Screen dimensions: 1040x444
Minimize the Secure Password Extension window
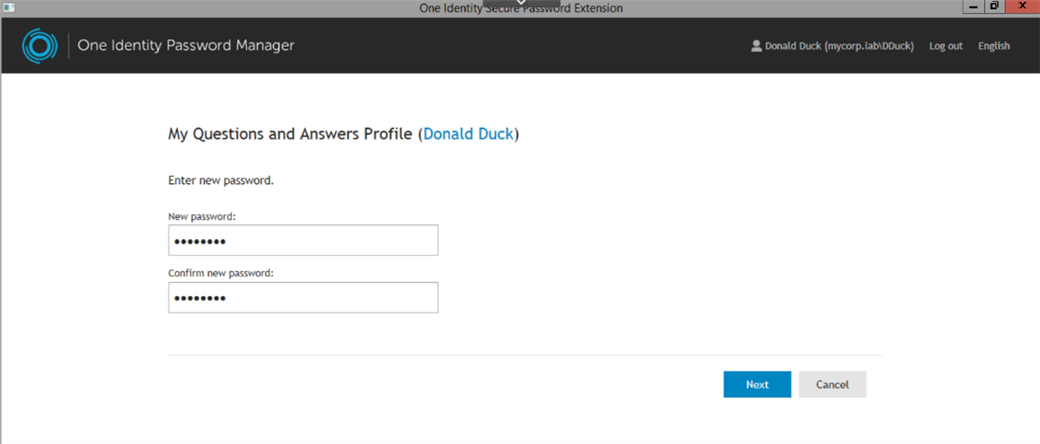pyautogui.click(x=974, y=7)
